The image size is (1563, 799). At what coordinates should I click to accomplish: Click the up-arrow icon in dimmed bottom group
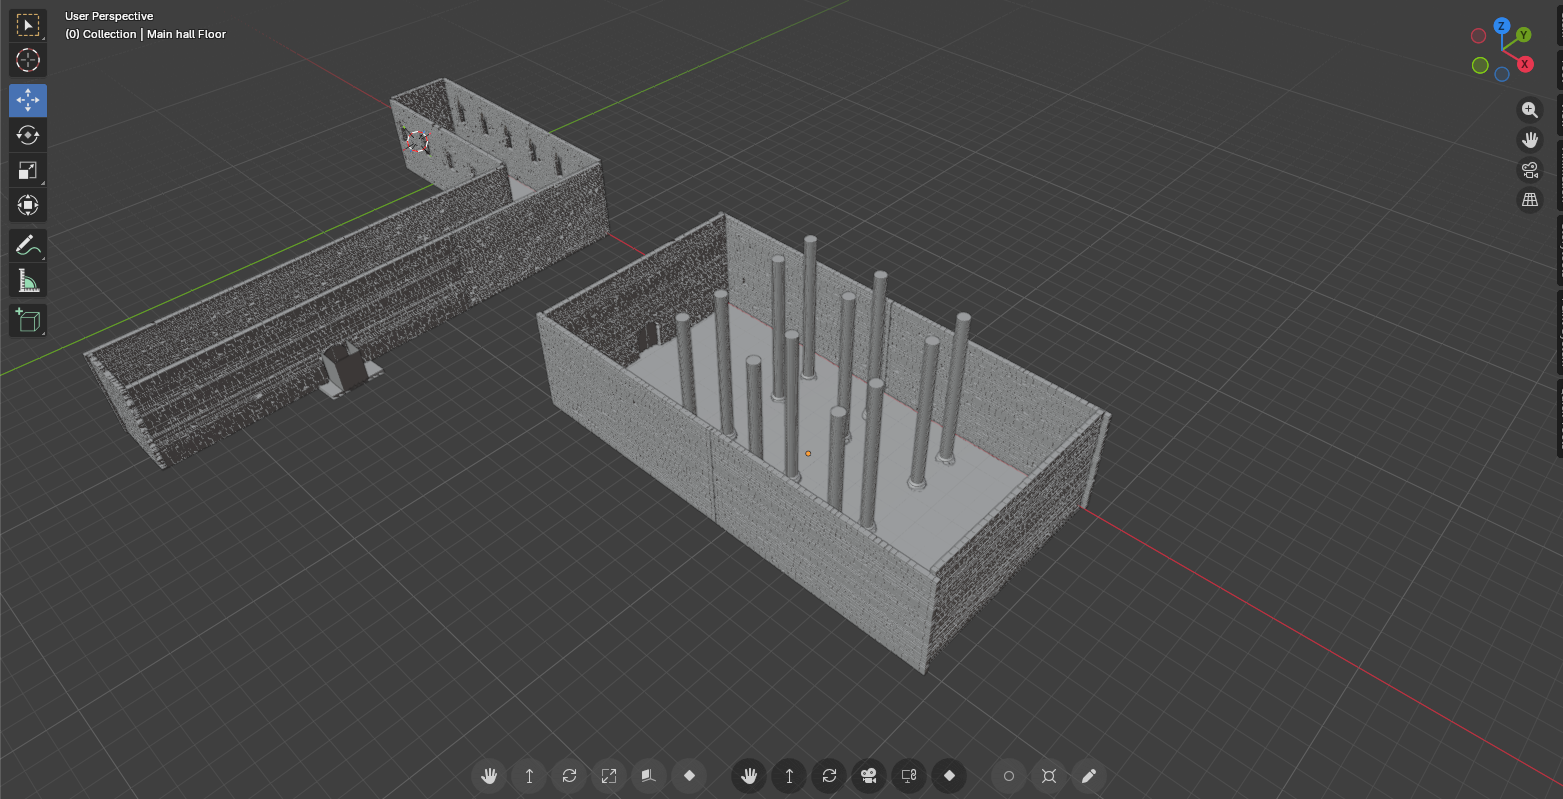pos(529,776)
